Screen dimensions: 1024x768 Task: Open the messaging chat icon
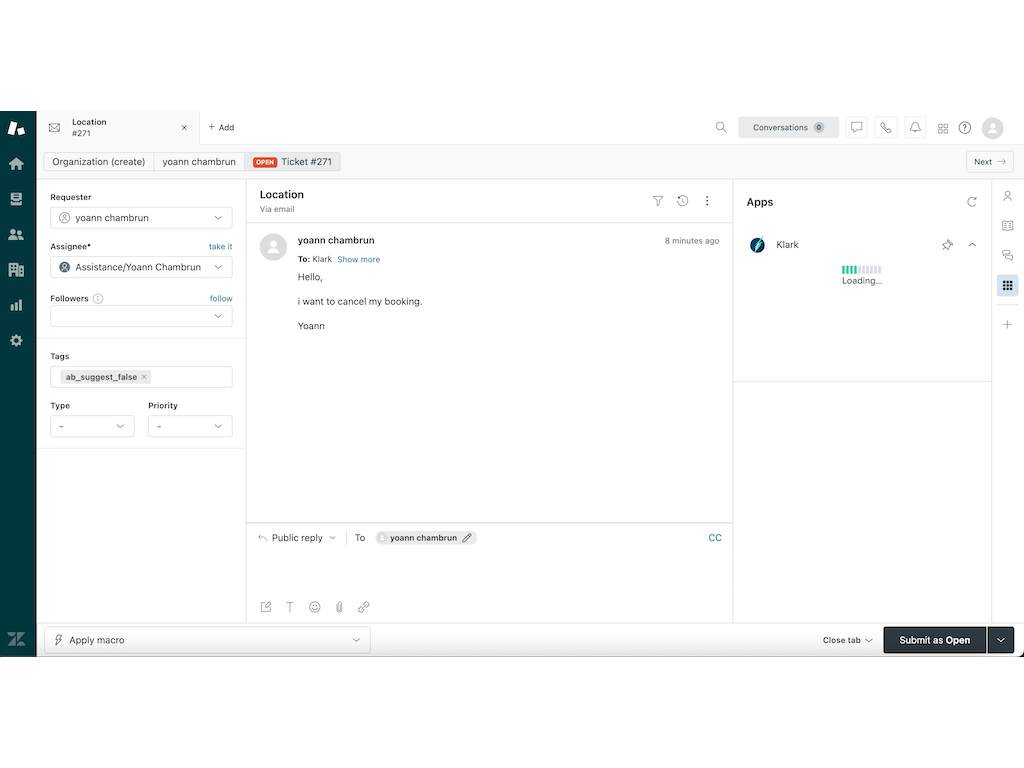point(857,127)
